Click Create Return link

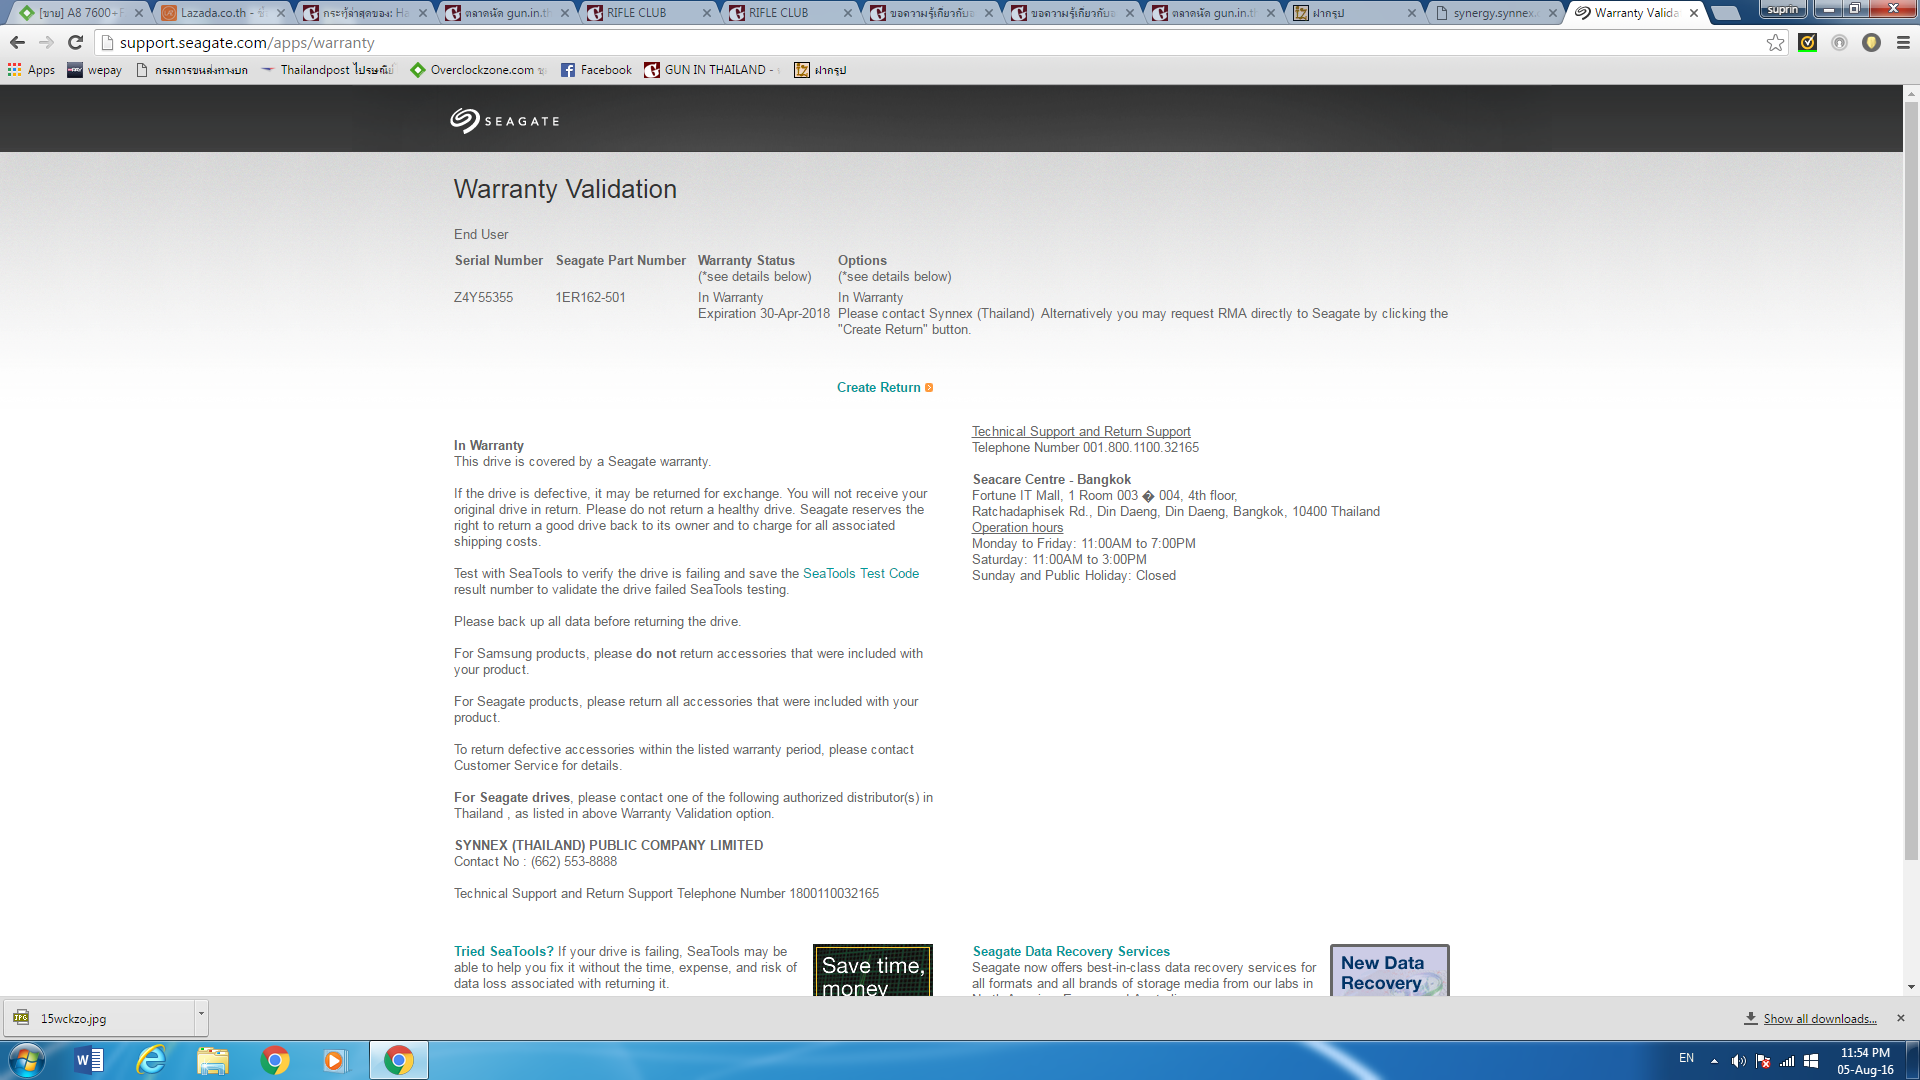tap(879, 388)
